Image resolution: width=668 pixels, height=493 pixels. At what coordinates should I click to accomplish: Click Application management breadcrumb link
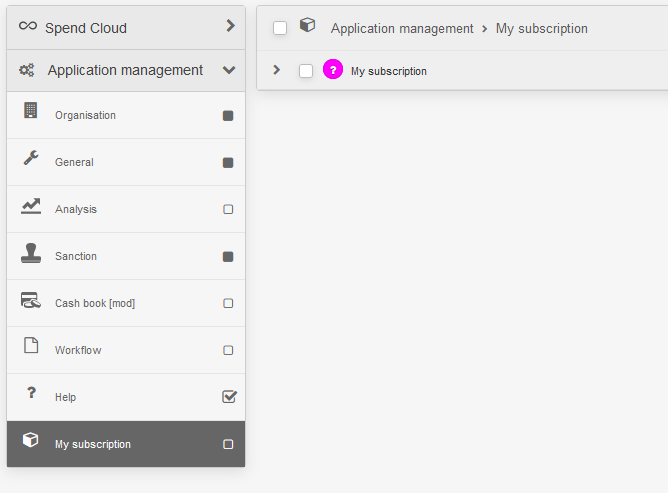[402, 29]
